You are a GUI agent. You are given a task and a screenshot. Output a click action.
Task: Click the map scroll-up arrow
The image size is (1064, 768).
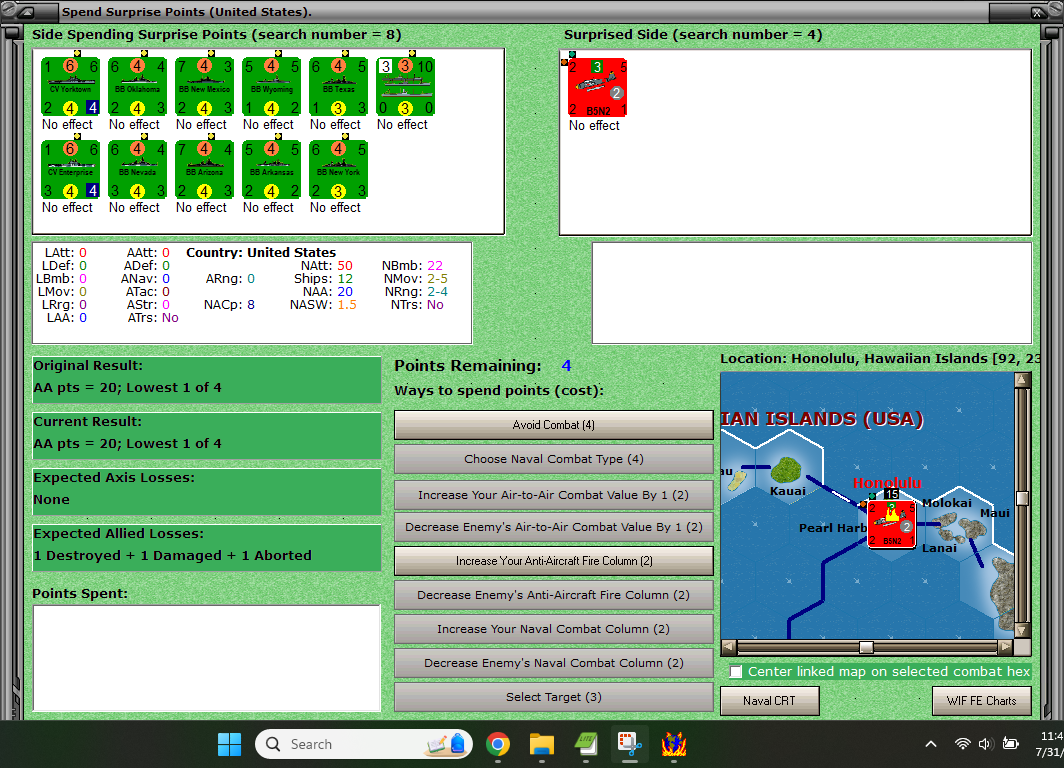(x=1022, y=380)
